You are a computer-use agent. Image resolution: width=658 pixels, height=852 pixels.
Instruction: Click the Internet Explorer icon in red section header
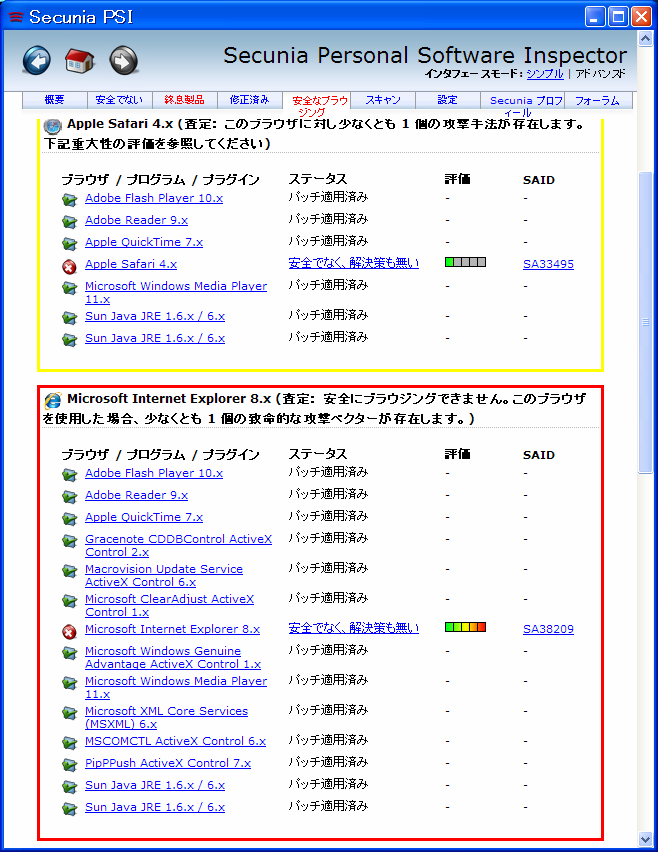tap(53, 400)
